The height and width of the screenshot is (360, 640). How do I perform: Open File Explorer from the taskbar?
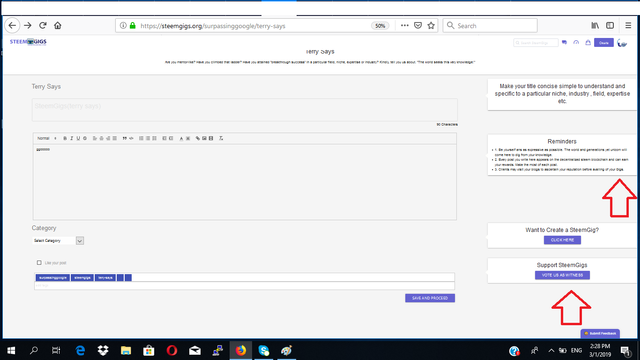coord(126,350)
